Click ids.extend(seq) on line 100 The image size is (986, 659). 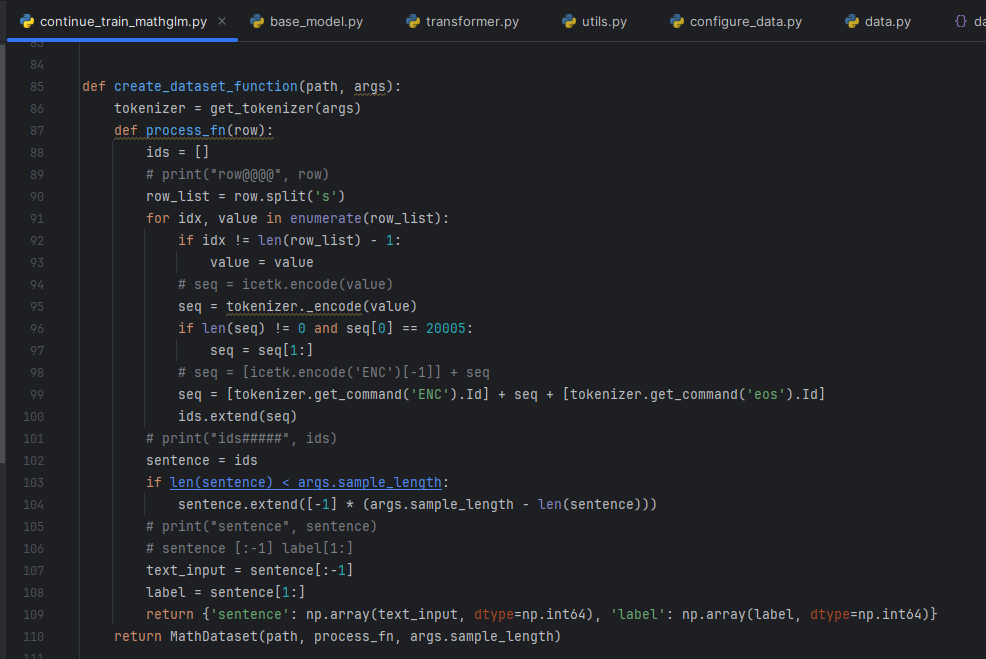pyautogui.click(x=237, y=416)
